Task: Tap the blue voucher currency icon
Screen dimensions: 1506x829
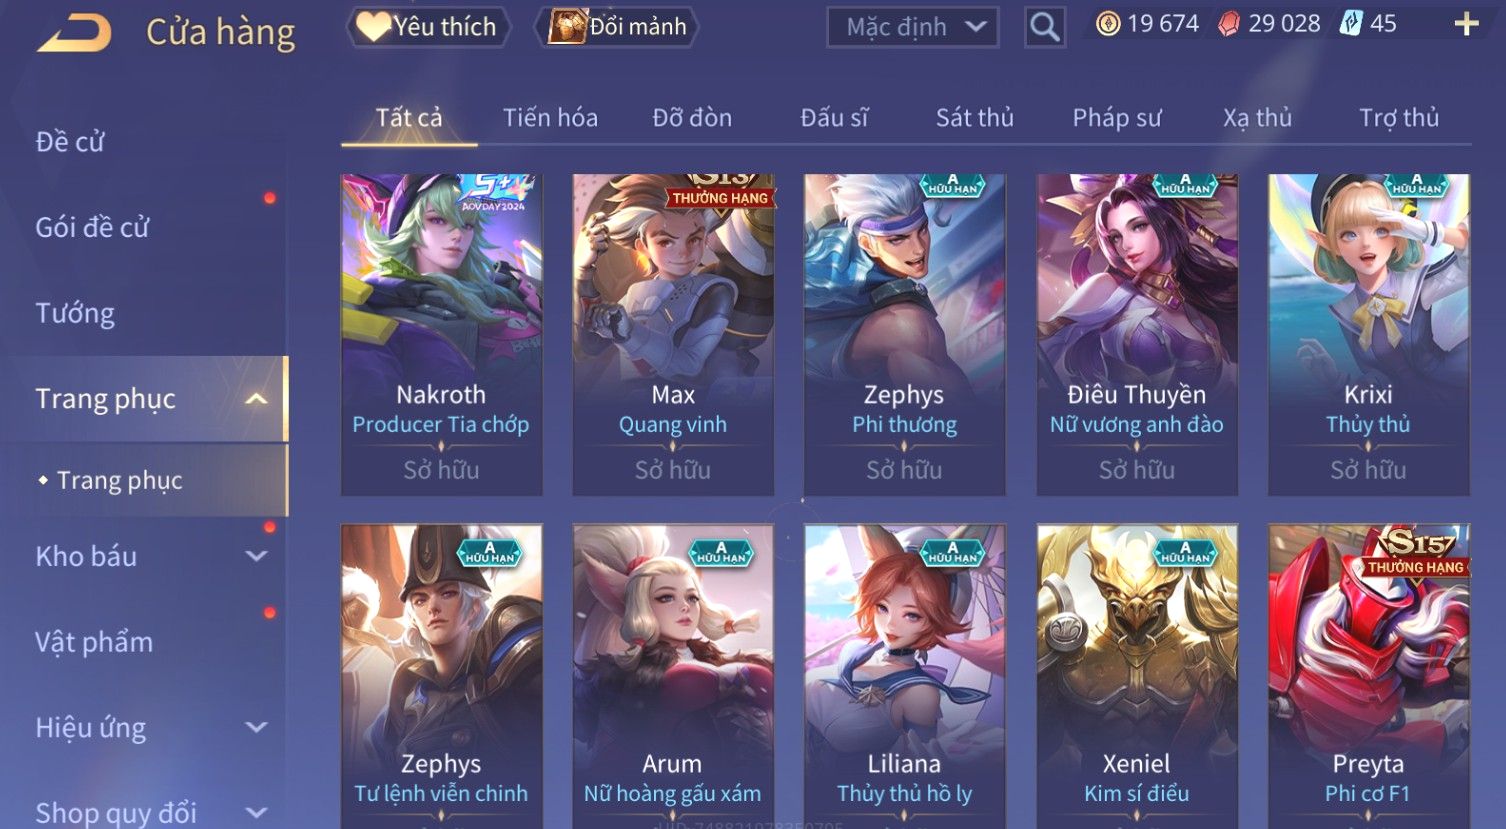Action: (1350, 24)
